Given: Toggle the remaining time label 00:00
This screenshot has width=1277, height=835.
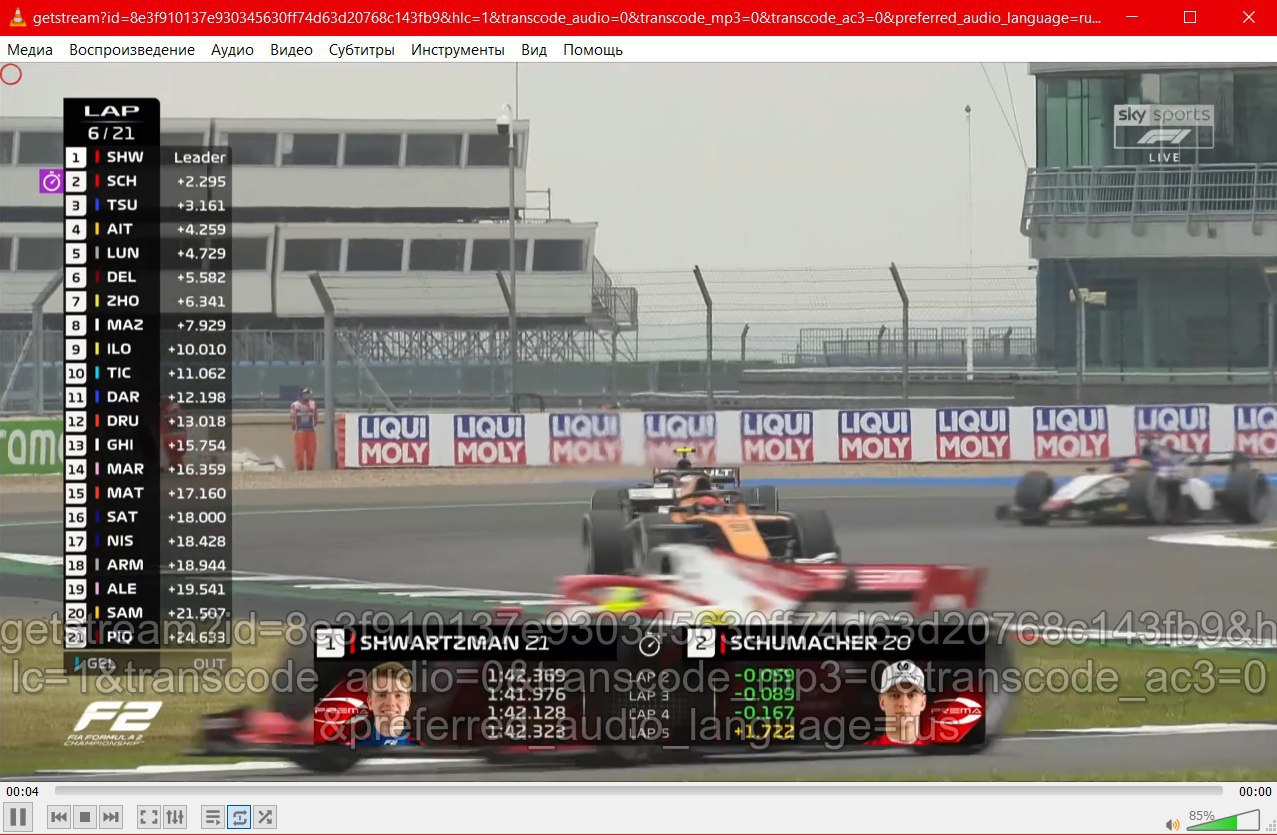Looking at the screenshot, I should coord(1255,791).
